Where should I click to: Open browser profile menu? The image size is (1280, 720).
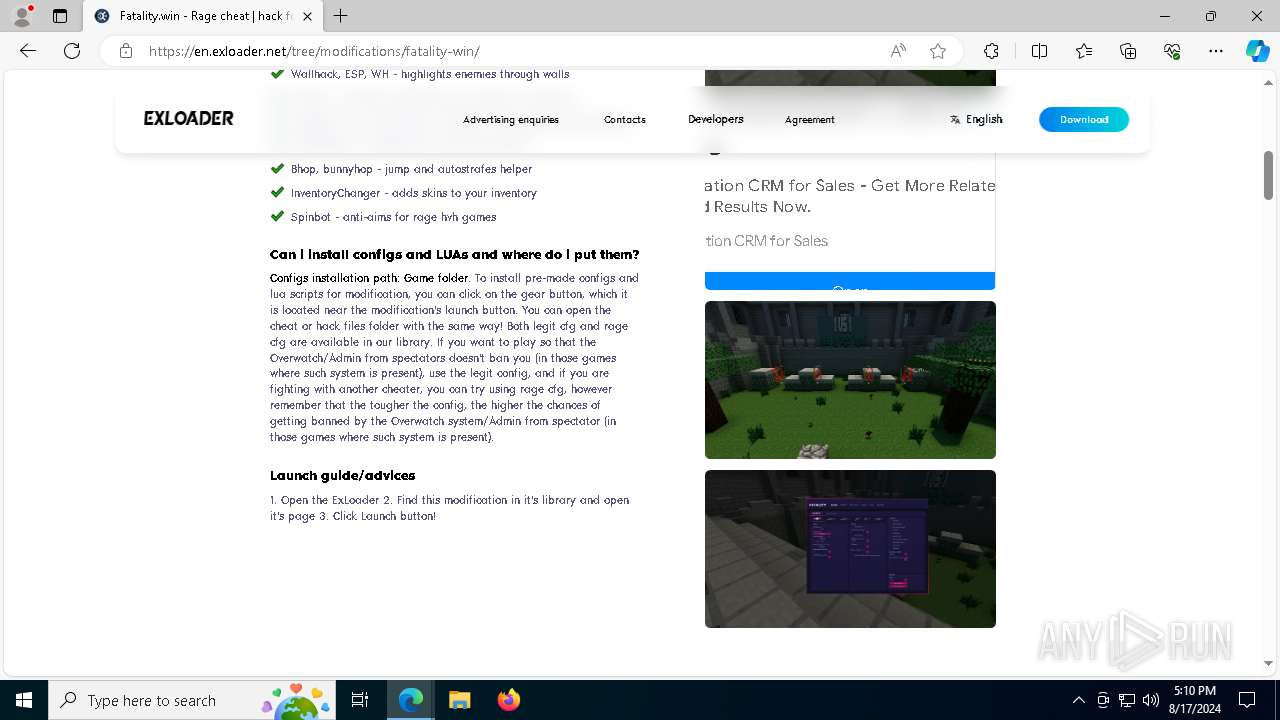click(22, 16)
